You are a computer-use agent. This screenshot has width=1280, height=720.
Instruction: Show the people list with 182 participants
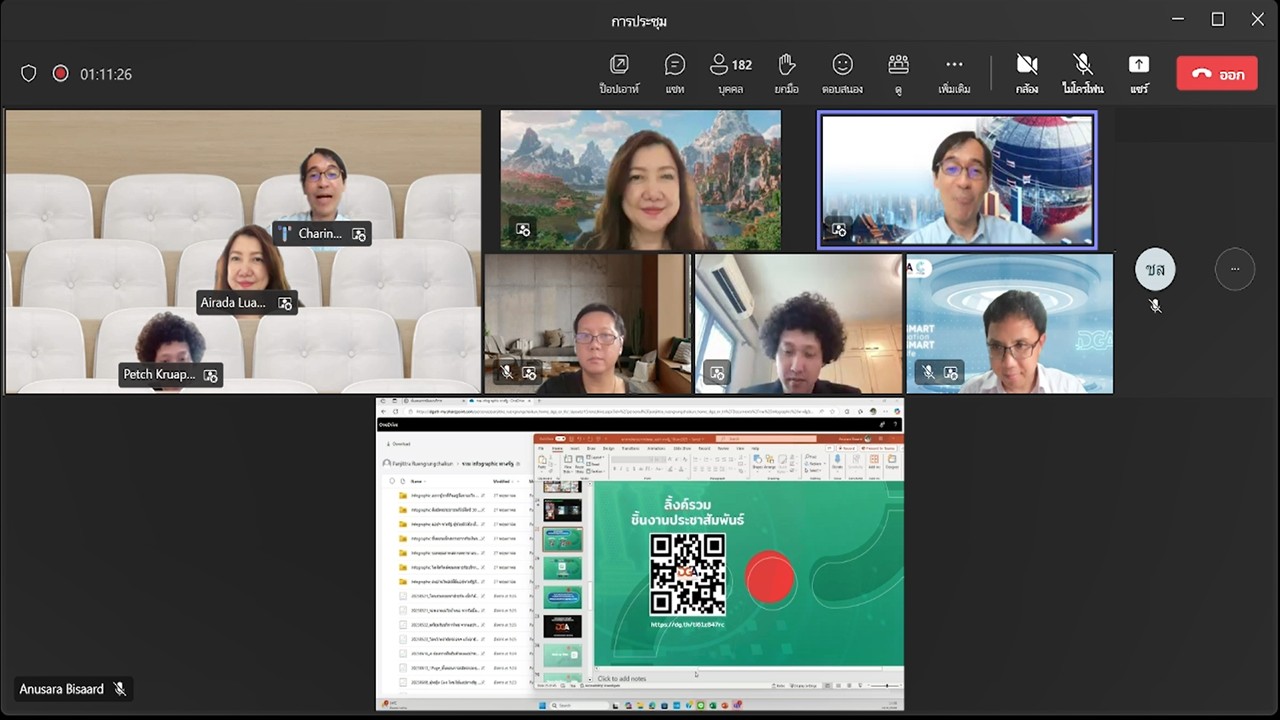tap(730, 74)
